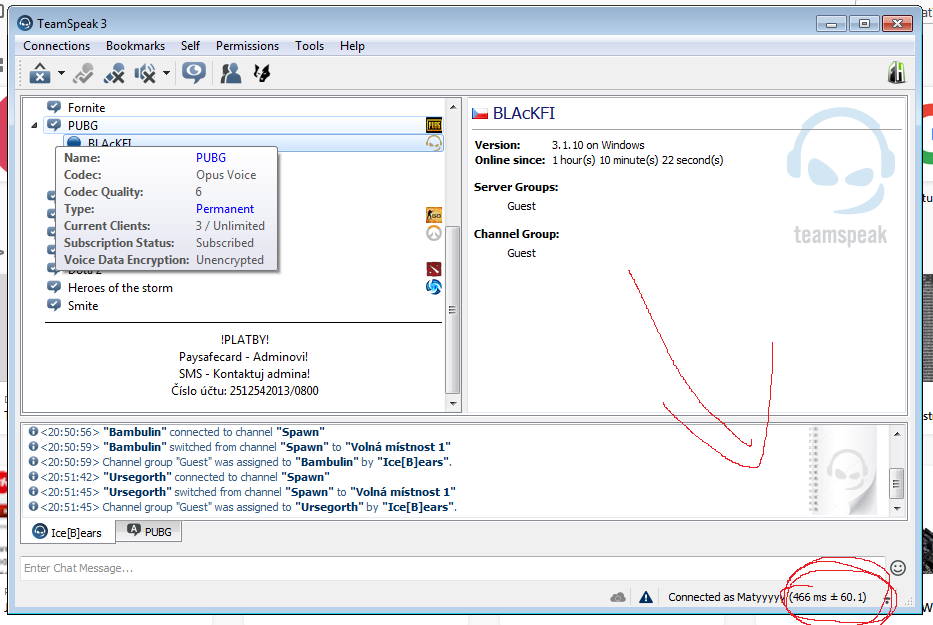Click the Overwatch channel icon
This screenshot has height=625, width=933.
click(434, 233)
